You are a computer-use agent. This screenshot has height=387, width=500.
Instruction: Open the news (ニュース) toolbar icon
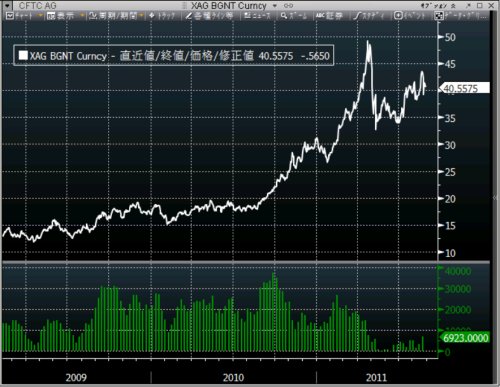[x=248, y=16]
